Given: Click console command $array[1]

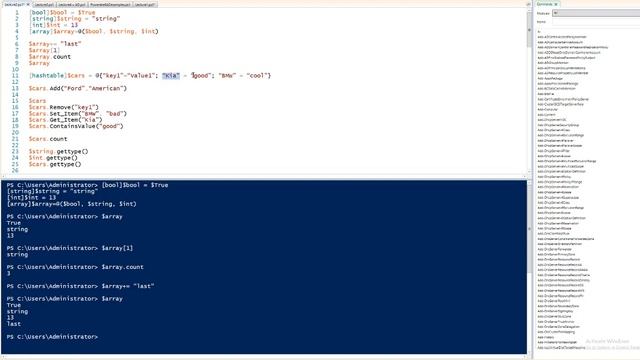Looking at the screenshot, I should pyautogui.click(x=117, y=248).
